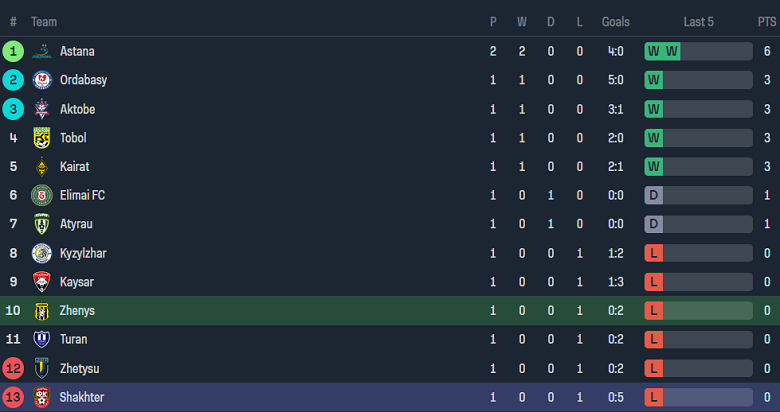Click the Ordabasy team logo

click(42, 80)
